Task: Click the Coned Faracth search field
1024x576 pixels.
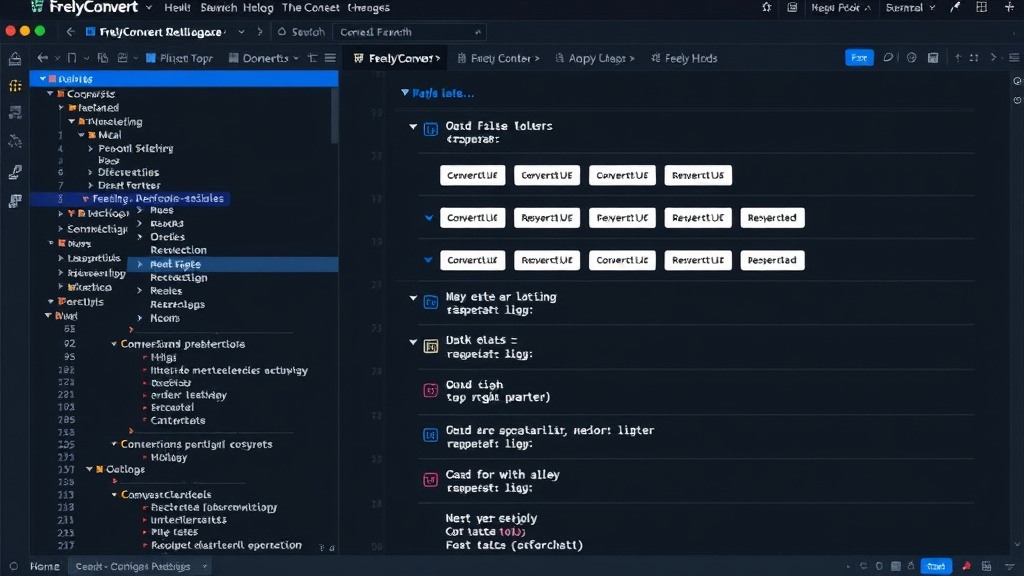Action: 409,32
